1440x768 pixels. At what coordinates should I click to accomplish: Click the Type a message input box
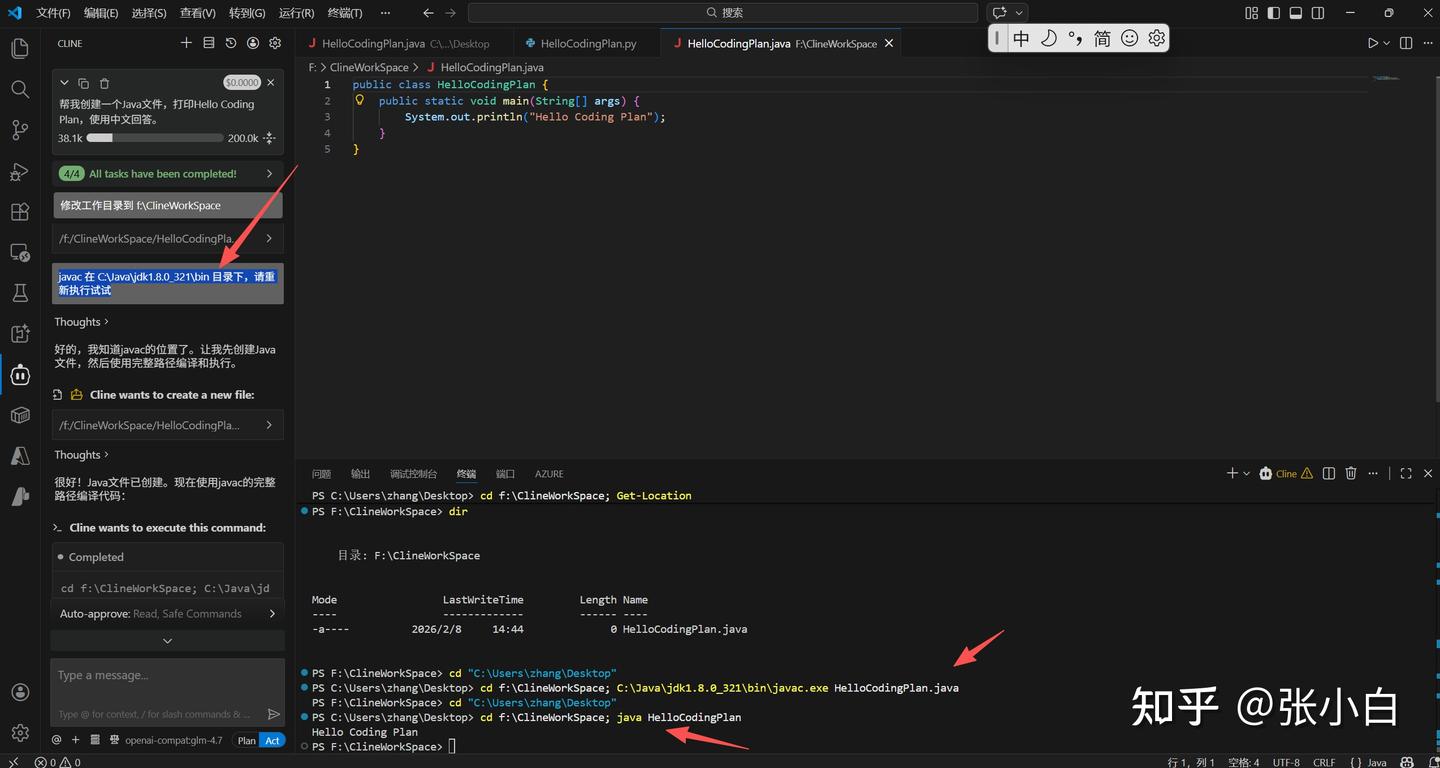tap(160, 676)
